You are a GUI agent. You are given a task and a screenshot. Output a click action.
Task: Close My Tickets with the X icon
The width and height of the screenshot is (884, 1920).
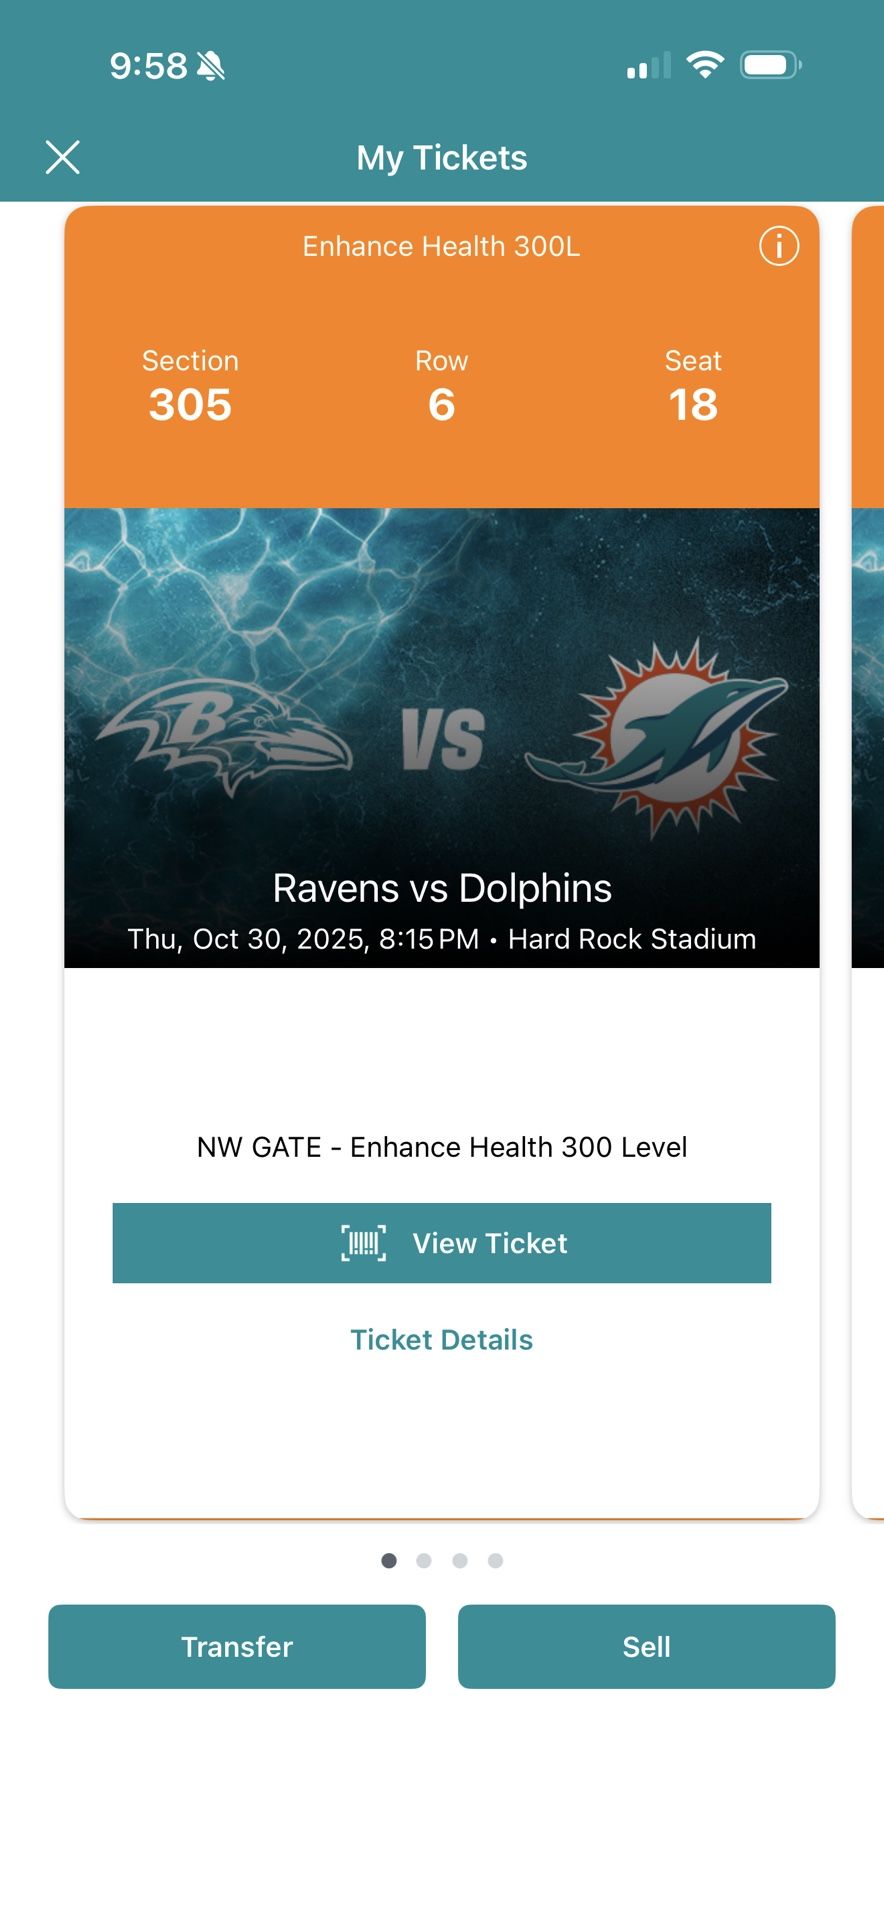[x=63, y=157]
